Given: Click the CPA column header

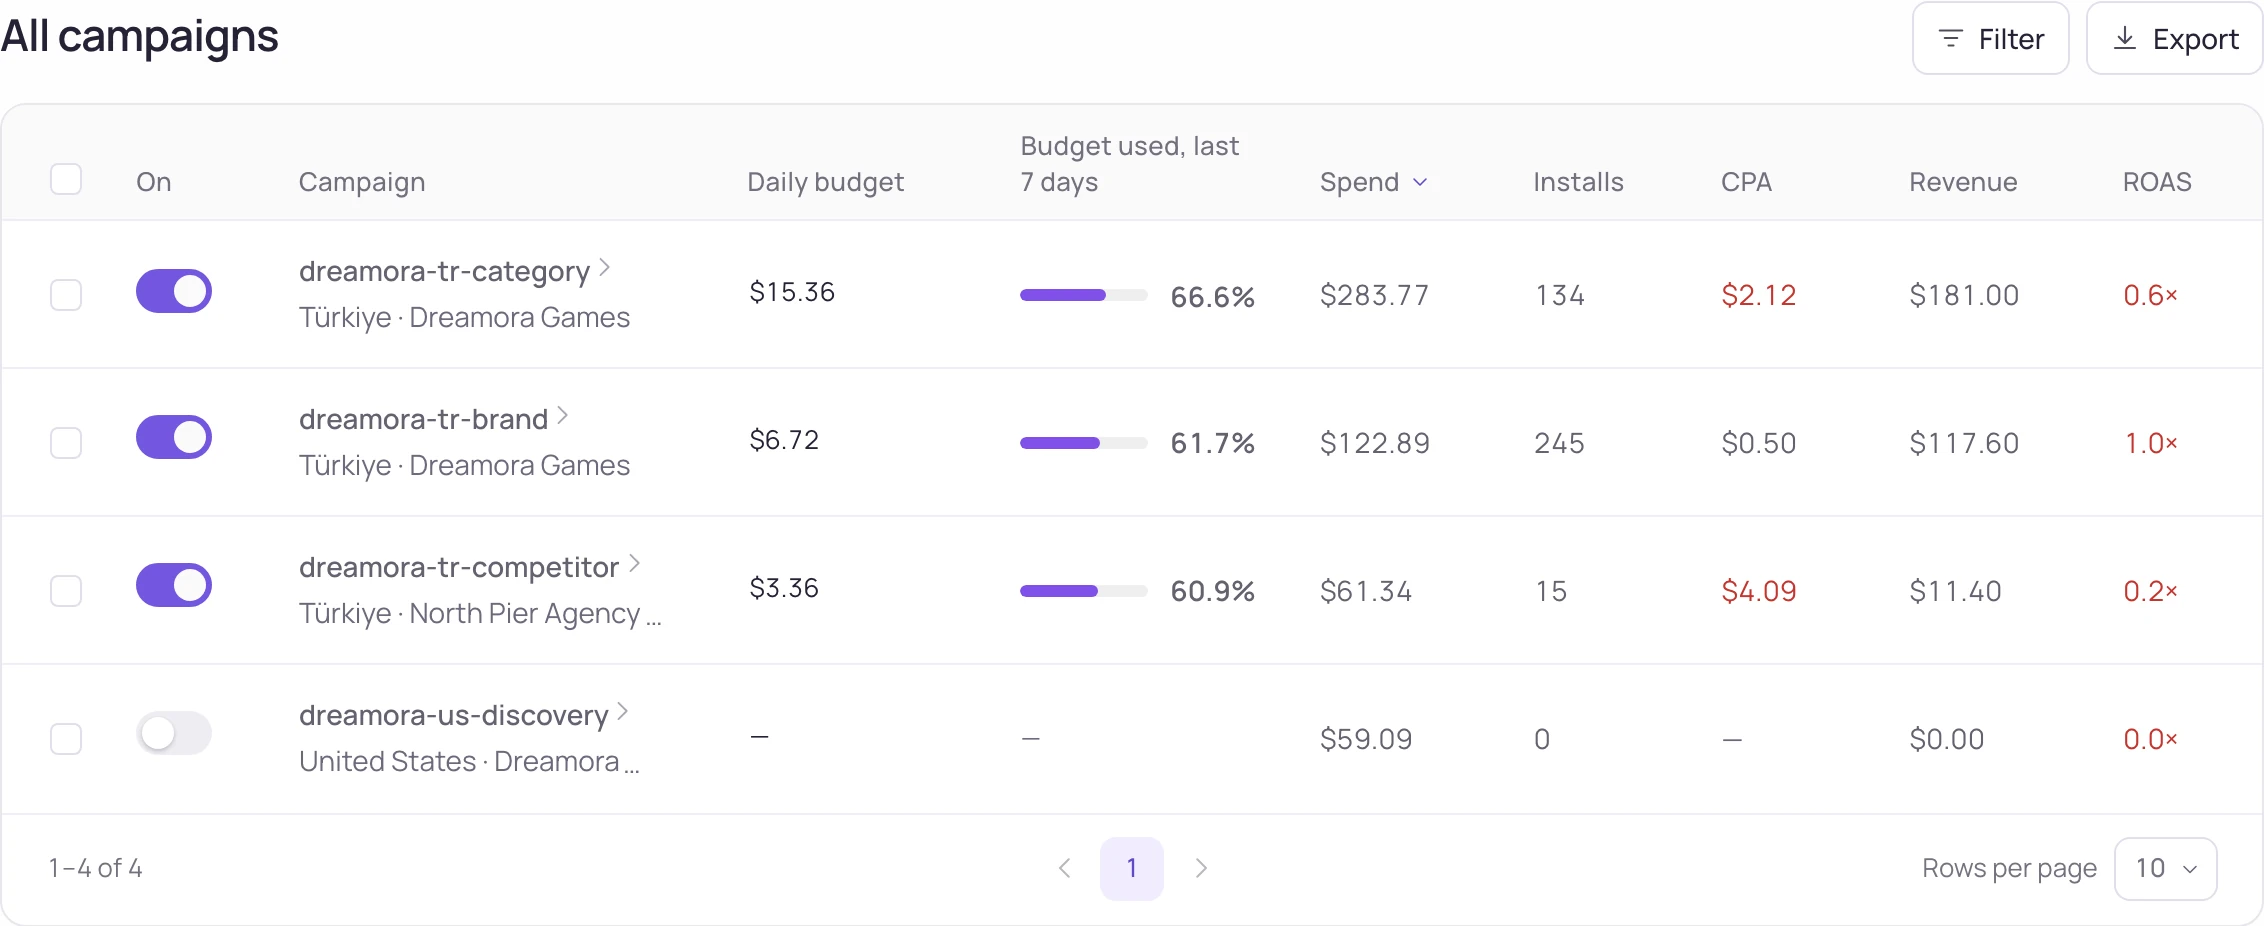Looking at the screenshot, I should pyautogui.click(x=1746, y=182).
